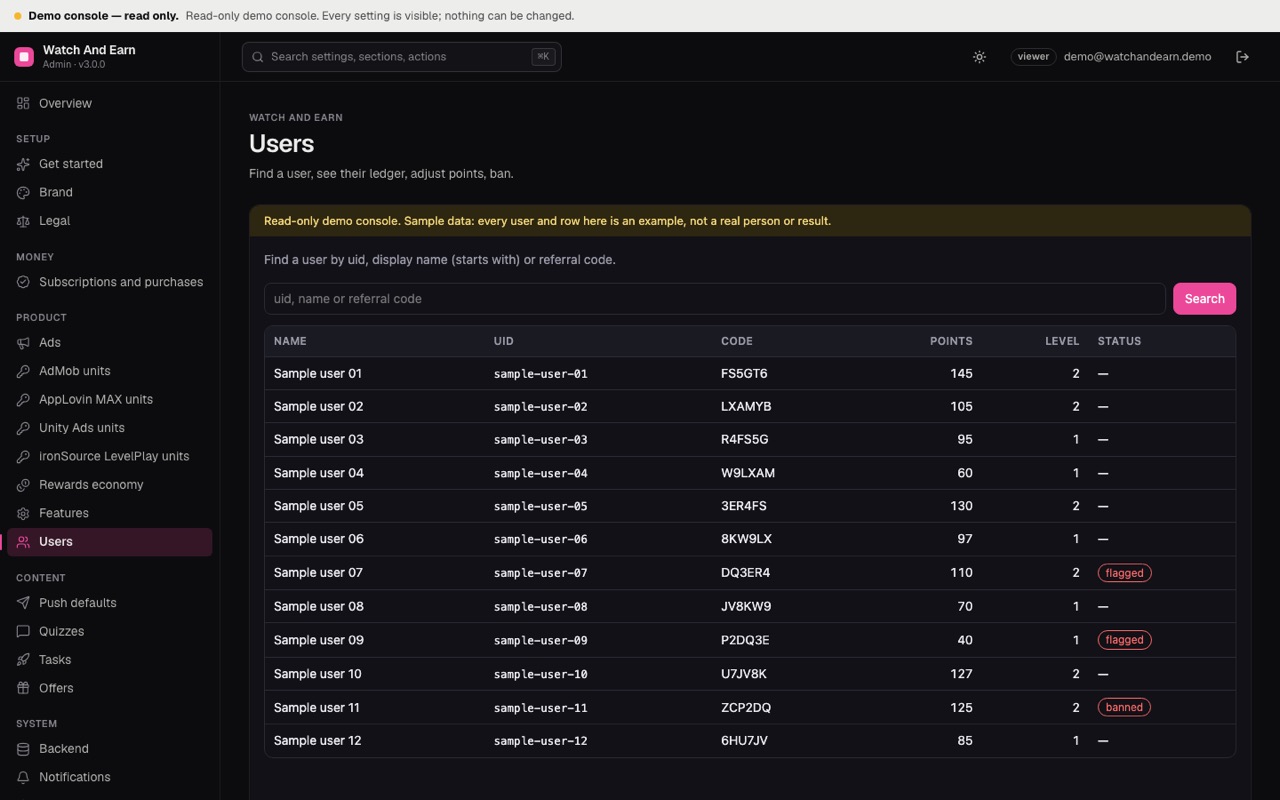Viewport: 1280px width, 800px height.
Task: Click the Brand palette icon
Action: [x=23, y=192]
